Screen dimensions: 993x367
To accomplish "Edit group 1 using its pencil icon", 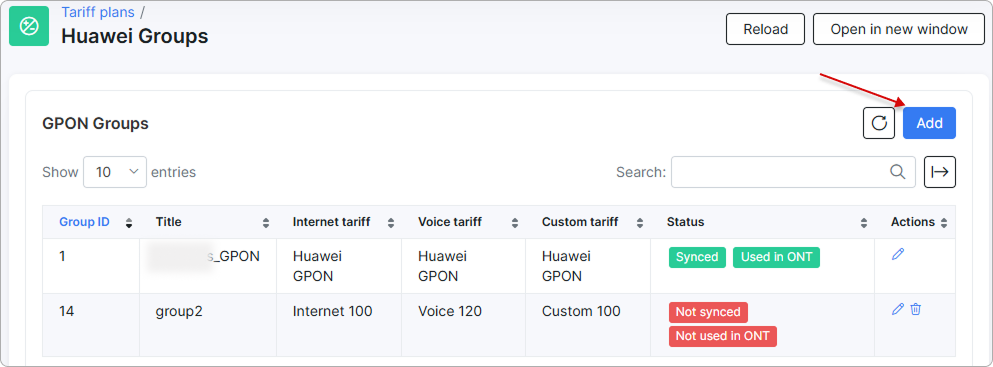I will coord(897,254).
